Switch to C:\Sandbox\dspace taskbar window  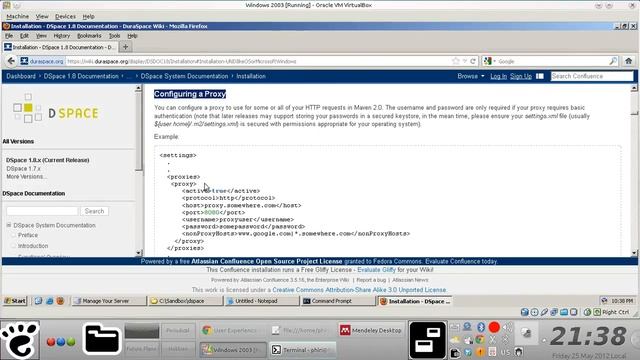(x=186, y=301)
